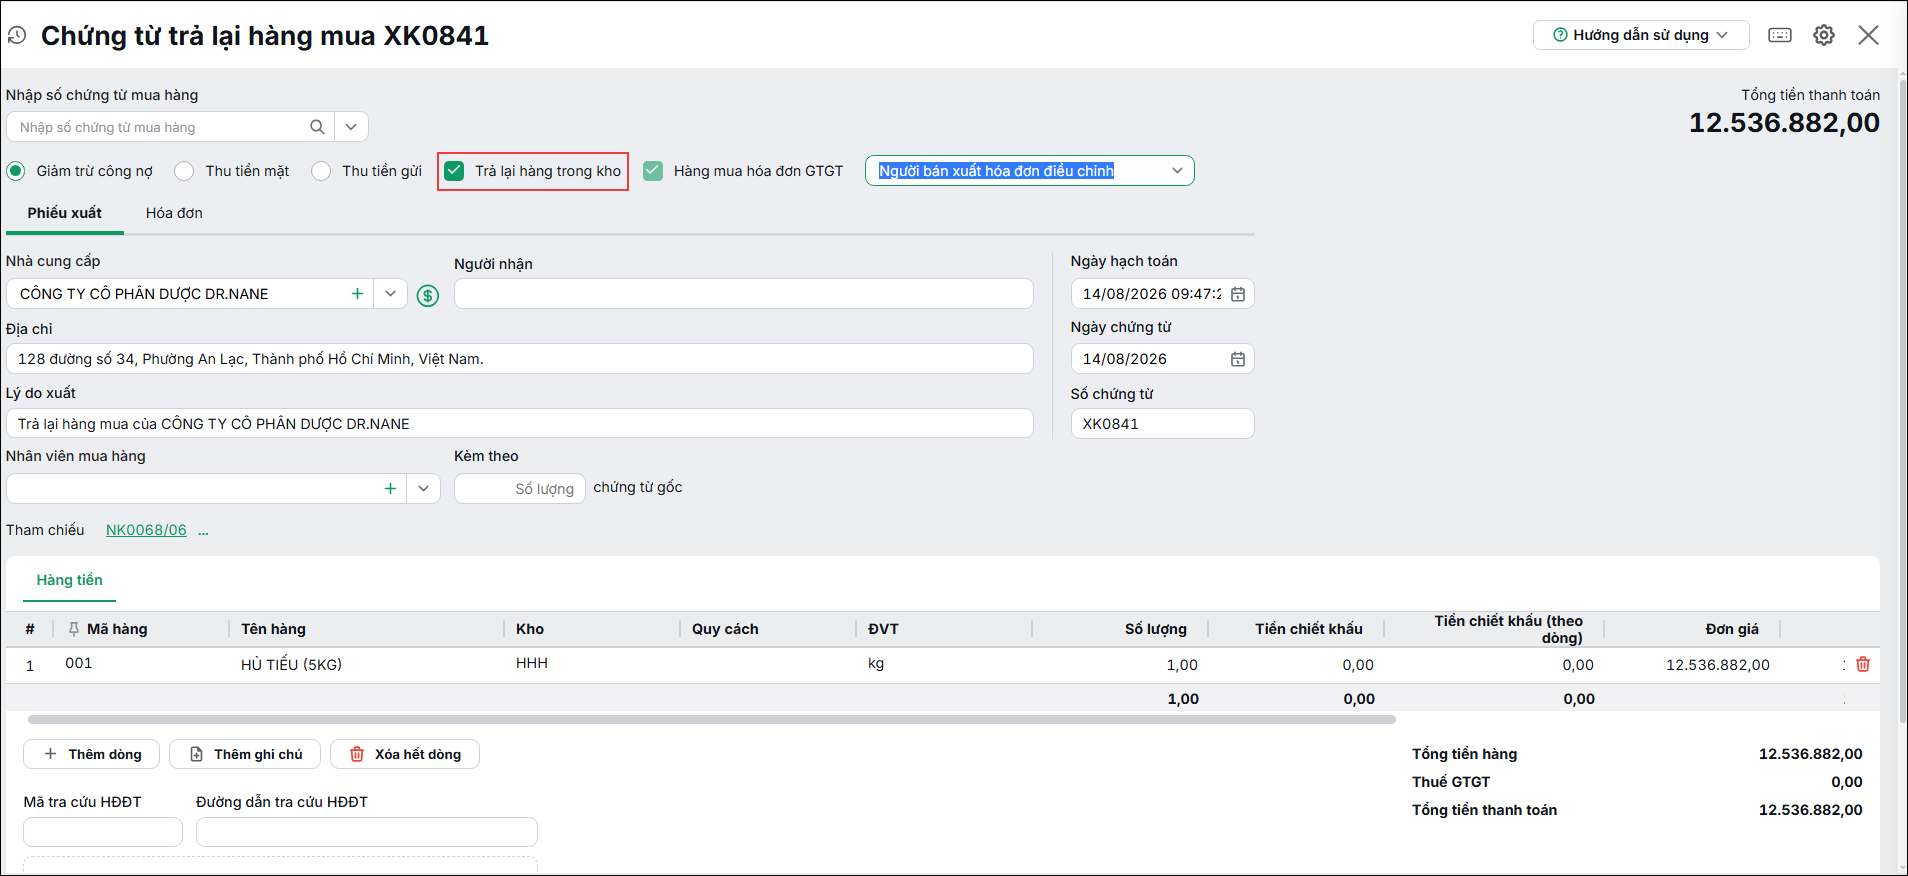
Task: Select Thu tiền mặt radio option
Action: [x=184, y=171]
